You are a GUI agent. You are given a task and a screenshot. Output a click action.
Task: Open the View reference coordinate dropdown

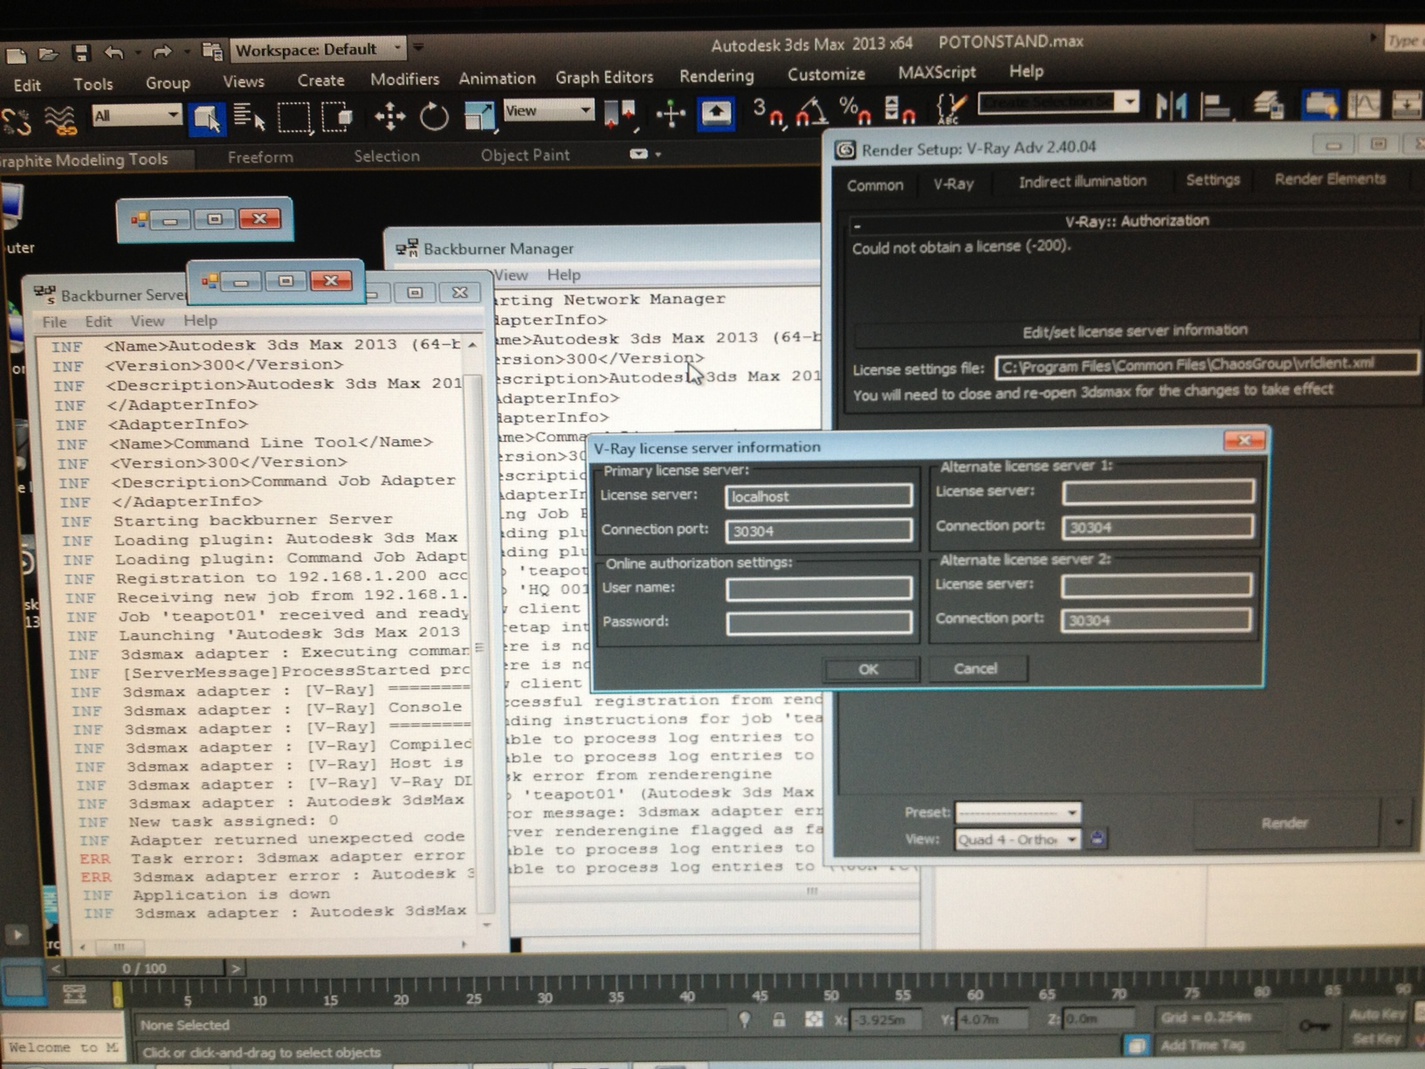[548, 111]
